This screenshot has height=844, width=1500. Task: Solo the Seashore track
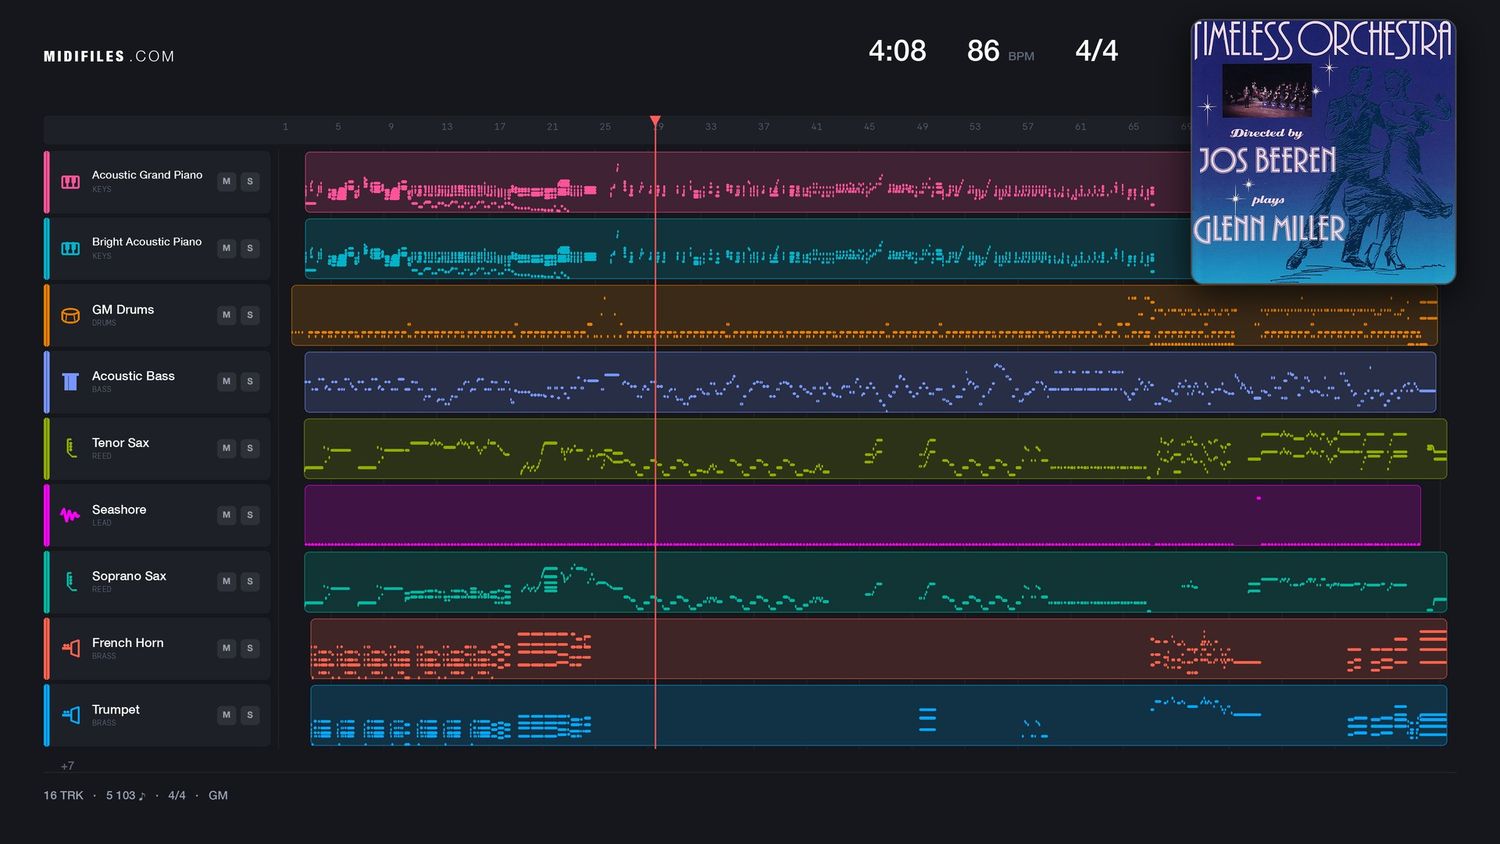pos(250,515)
